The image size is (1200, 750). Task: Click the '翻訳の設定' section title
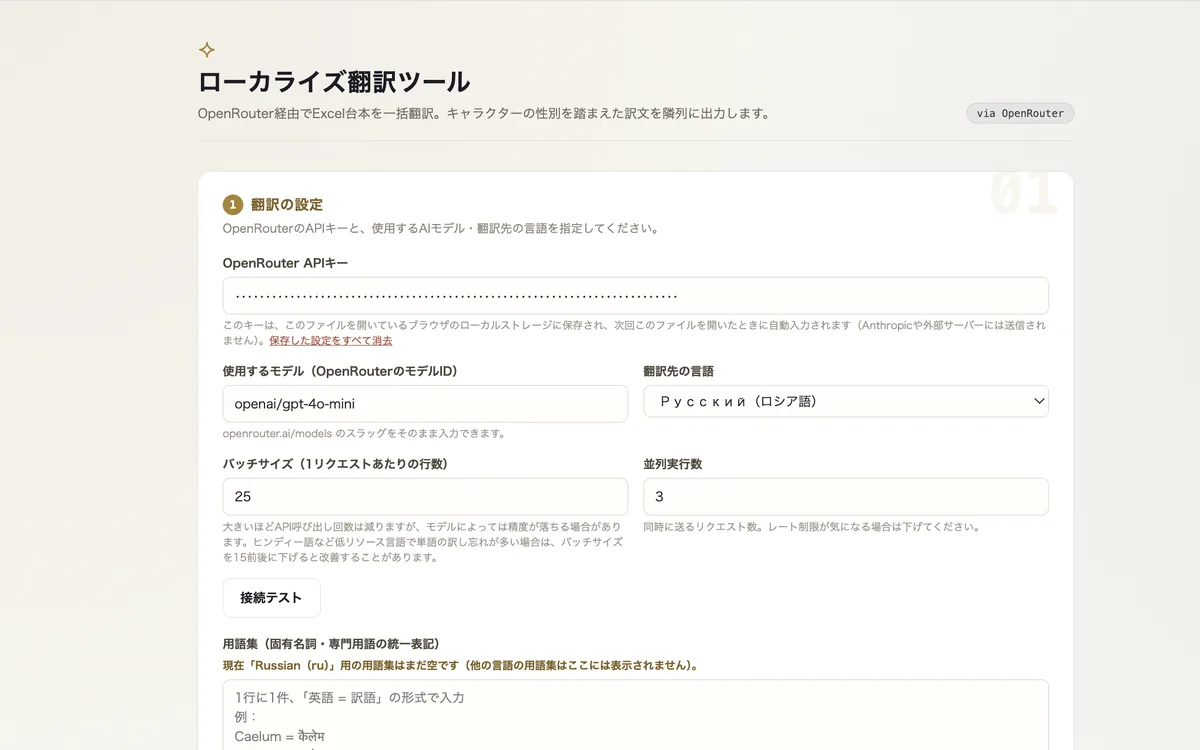tap(287, 204)
